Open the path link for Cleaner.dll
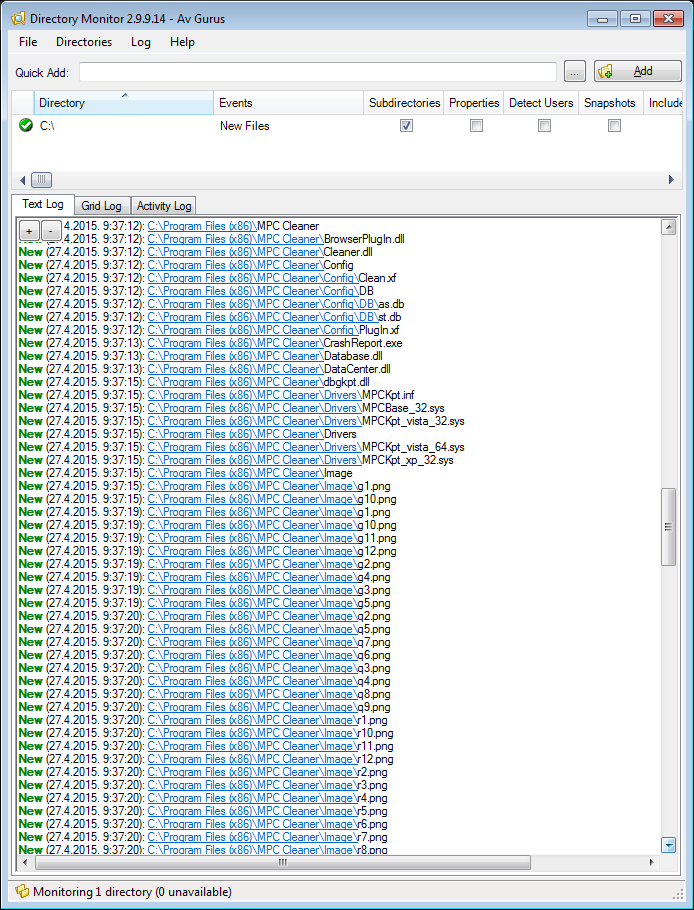The width and height of the screenshot is (694, 910). [x=235, y=252]
